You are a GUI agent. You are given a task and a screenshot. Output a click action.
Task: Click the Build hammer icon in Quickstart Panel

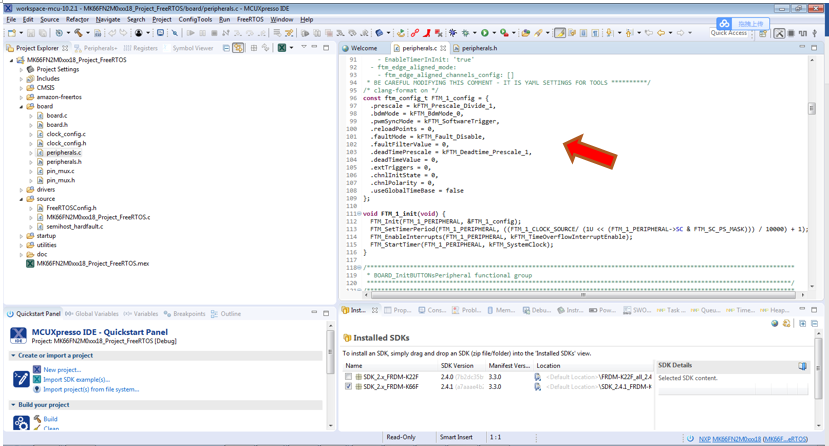click(37, 419)
